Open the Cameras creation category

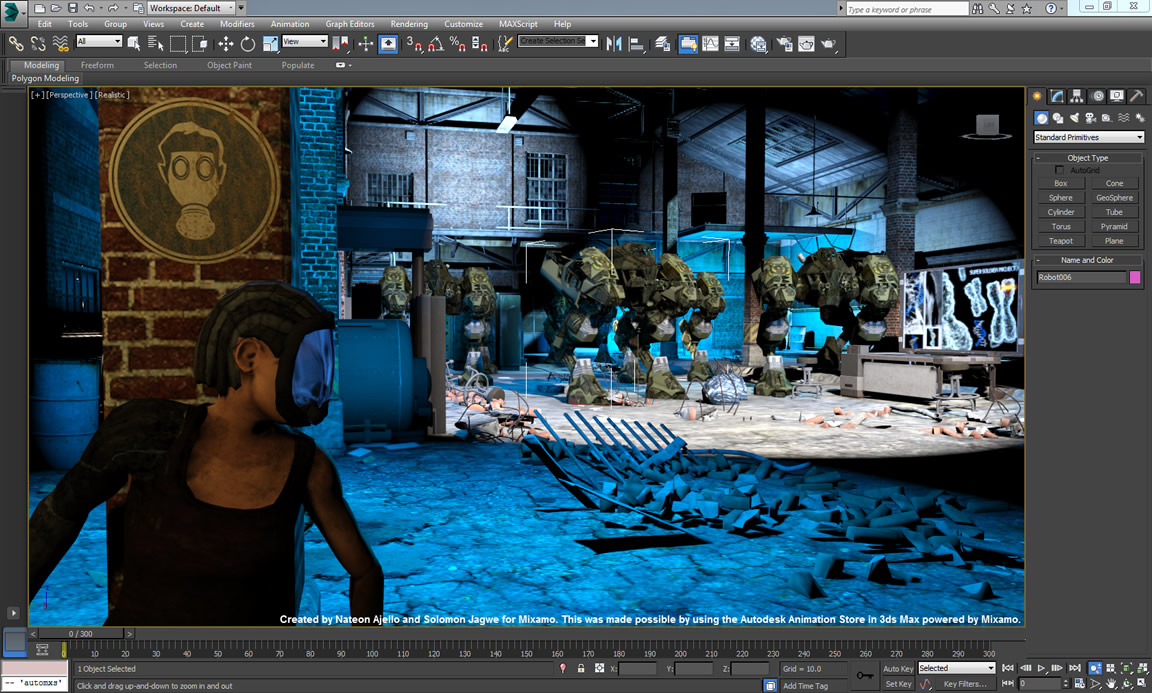(1090, 118)
